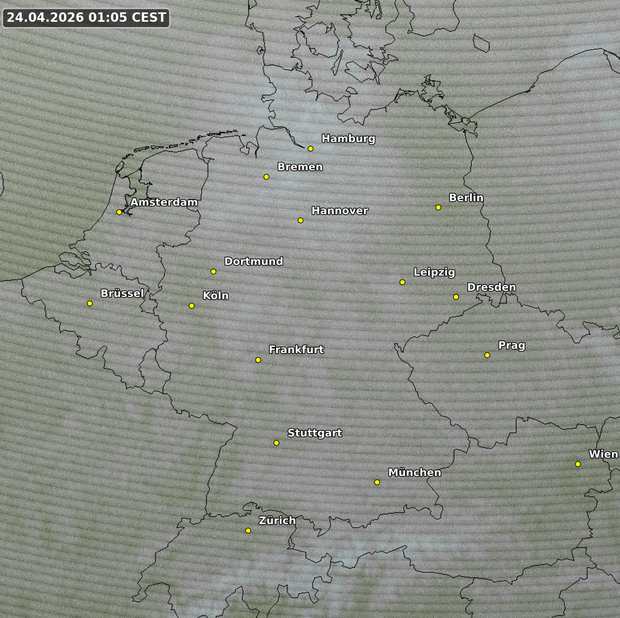620x618 pixels.
Task: Select the yellow marker dot for Berlin
Action: pos(438,208)
